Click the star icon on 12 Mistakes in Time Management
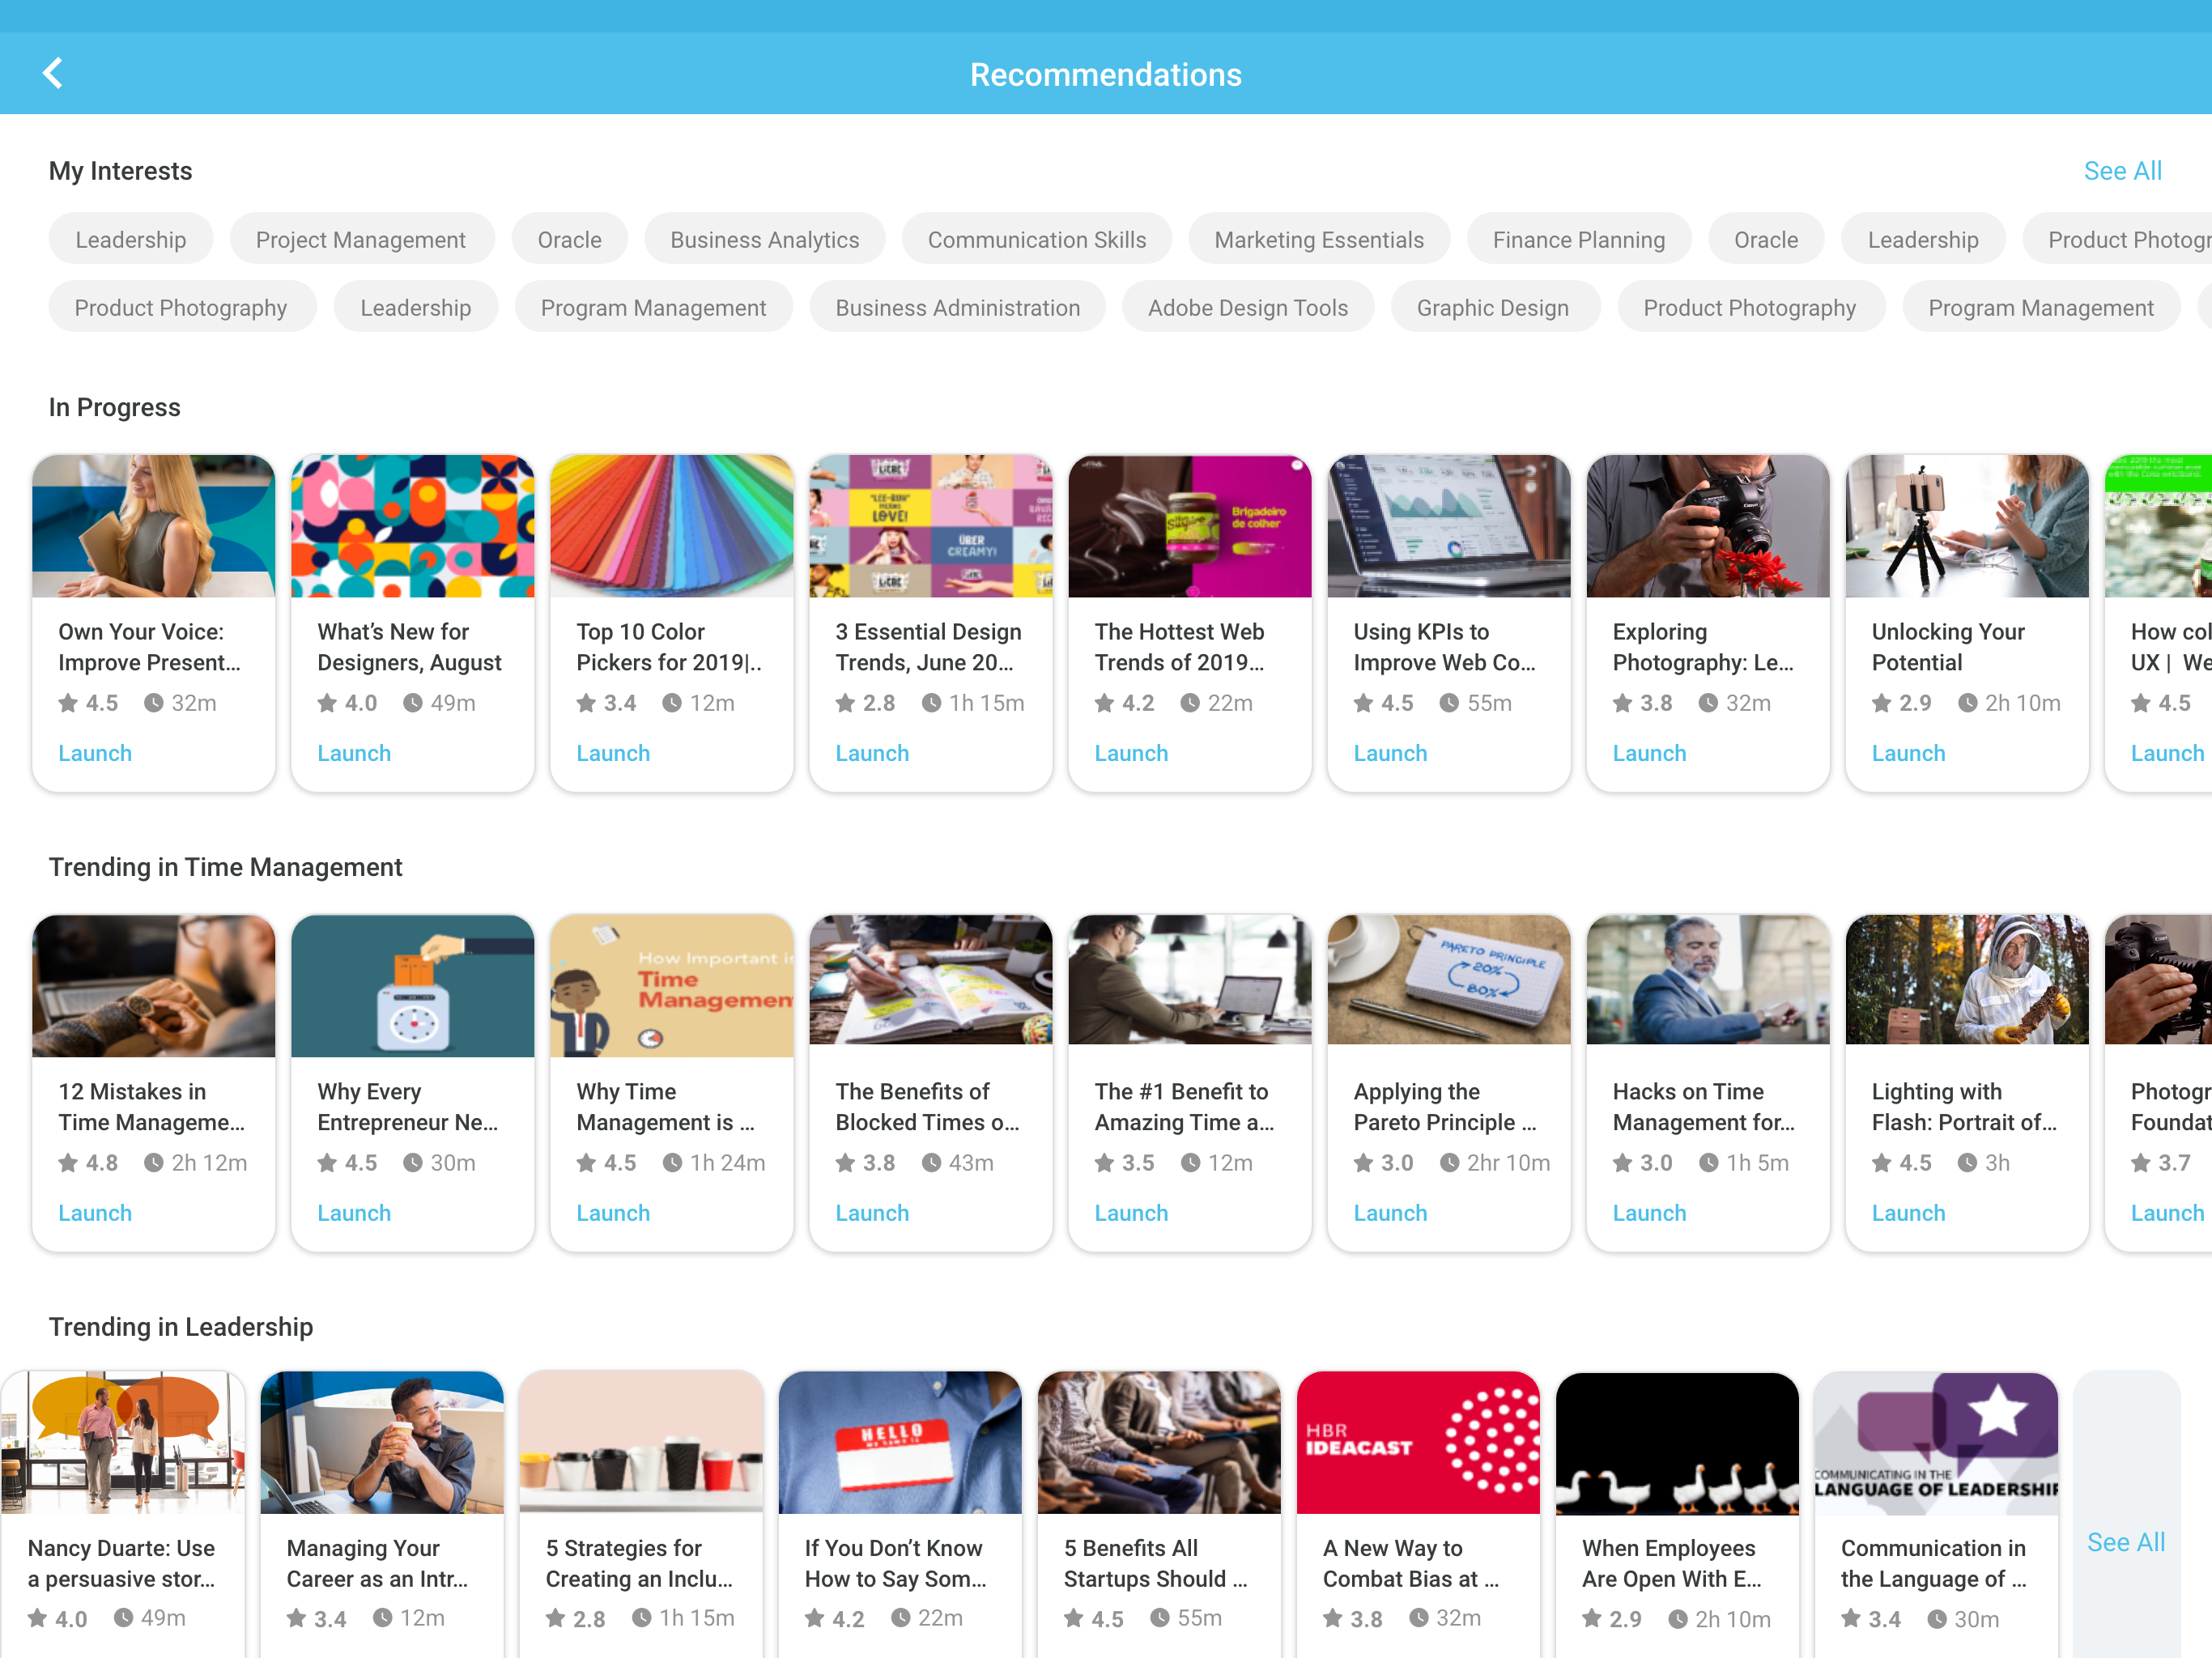 pos(68,1163)
